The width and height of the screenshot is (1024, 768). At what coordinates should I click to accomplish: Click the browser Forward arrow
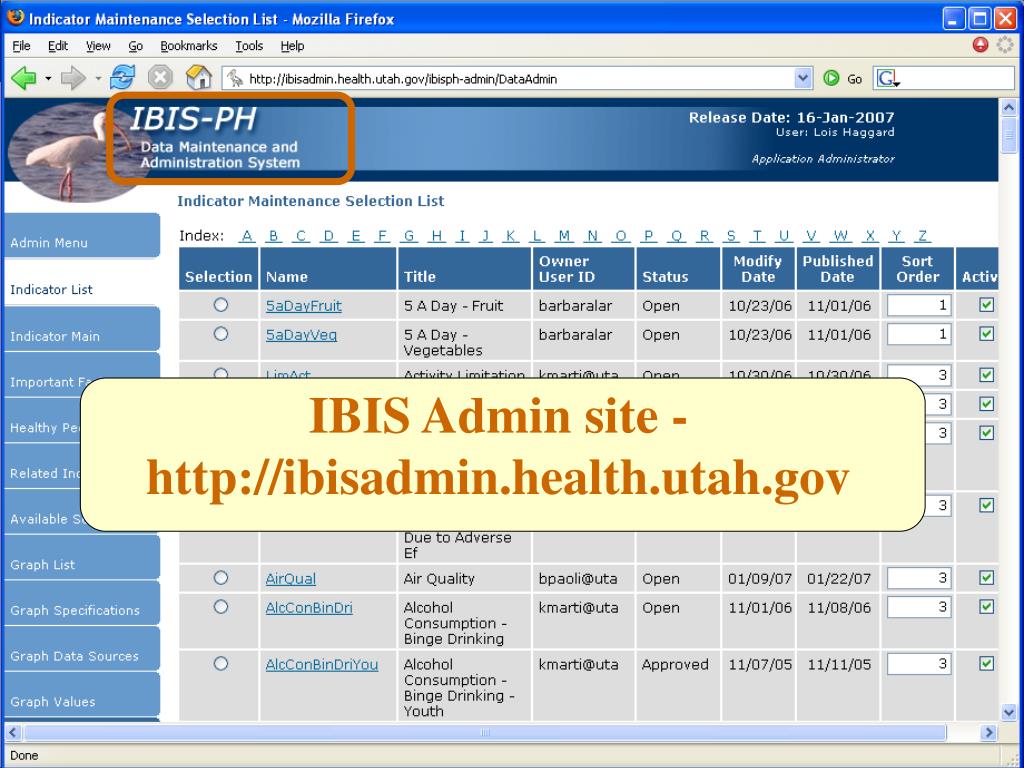72,79
